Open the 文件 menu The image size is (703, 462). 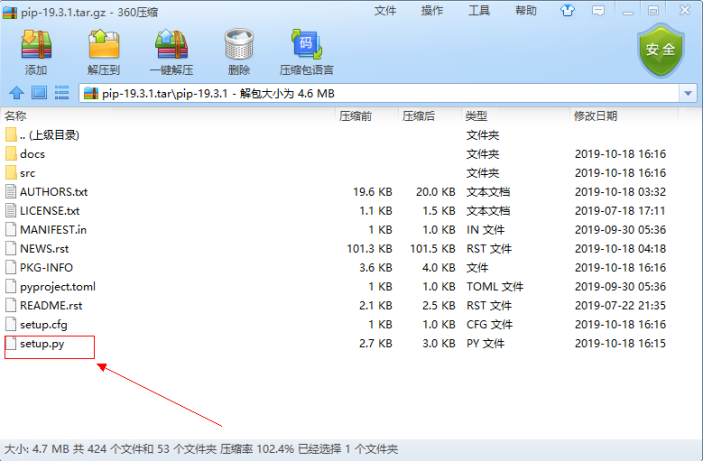(385, 11)
